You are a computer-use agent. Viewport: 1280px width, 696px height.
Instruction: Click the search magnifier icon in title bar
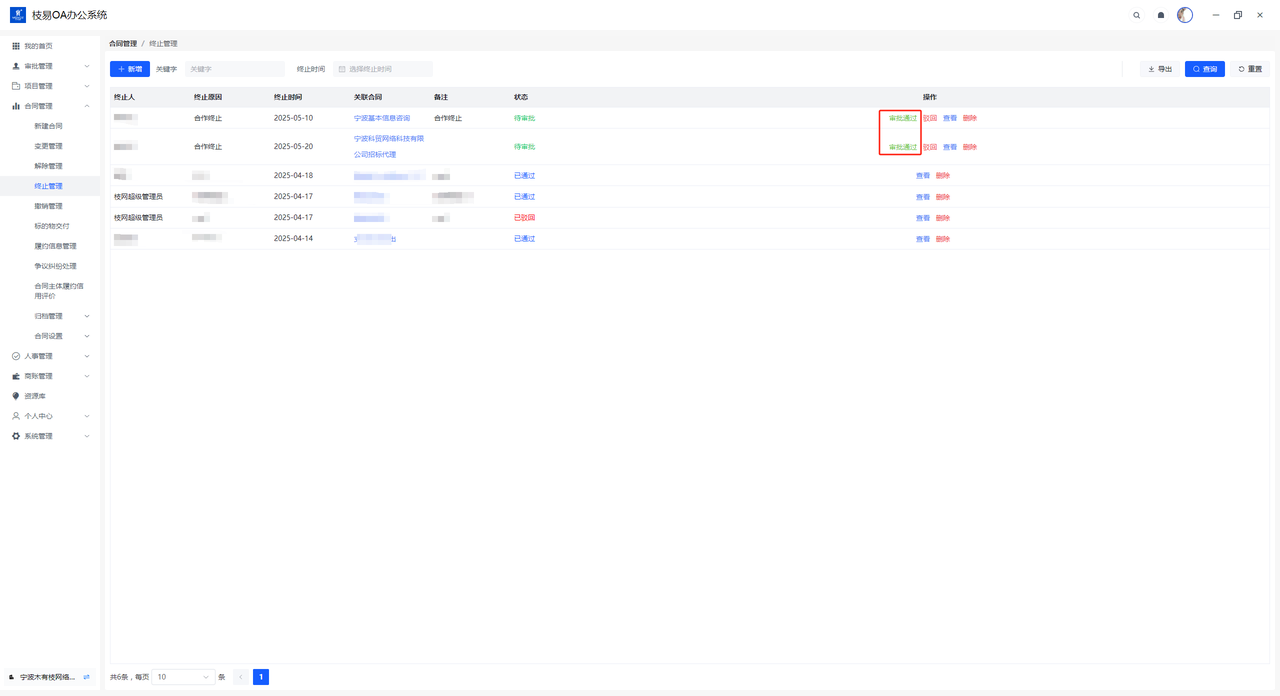[x=1136, y=15]
